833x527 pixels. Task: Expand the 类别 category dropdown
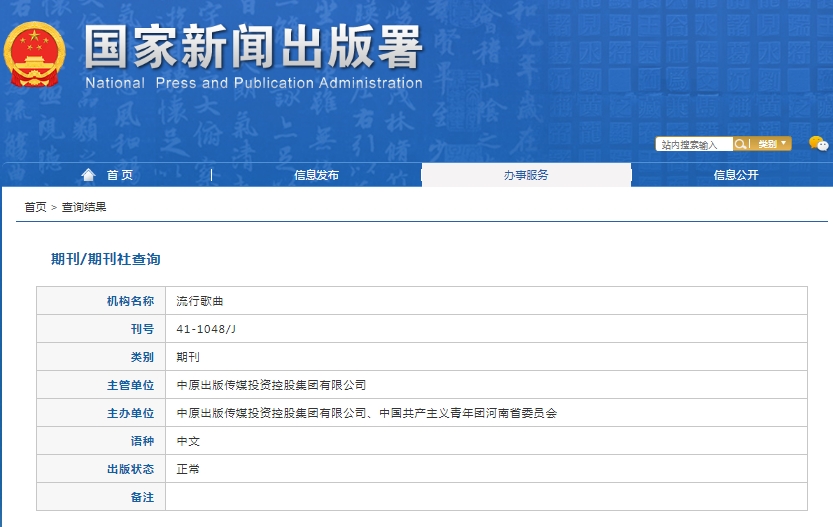pos(772,144)
